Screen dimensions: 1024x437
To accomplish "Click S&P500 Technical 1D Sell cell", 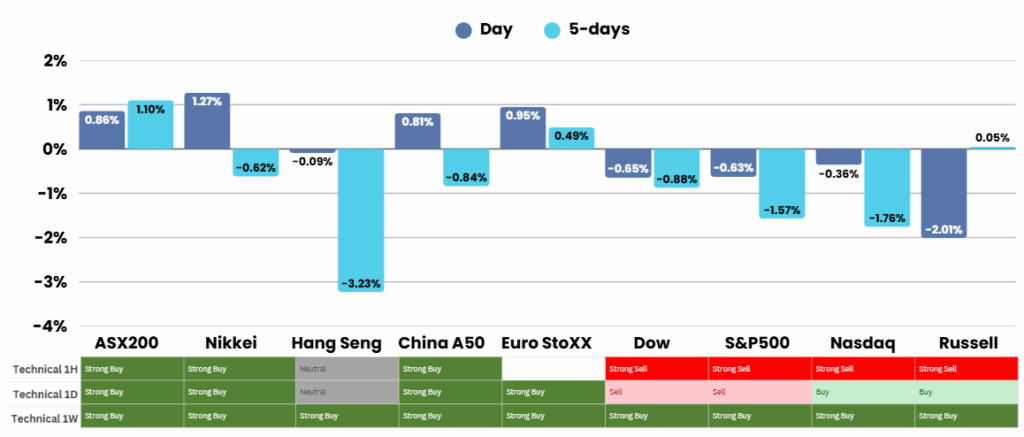I will [x=758, y=392].
